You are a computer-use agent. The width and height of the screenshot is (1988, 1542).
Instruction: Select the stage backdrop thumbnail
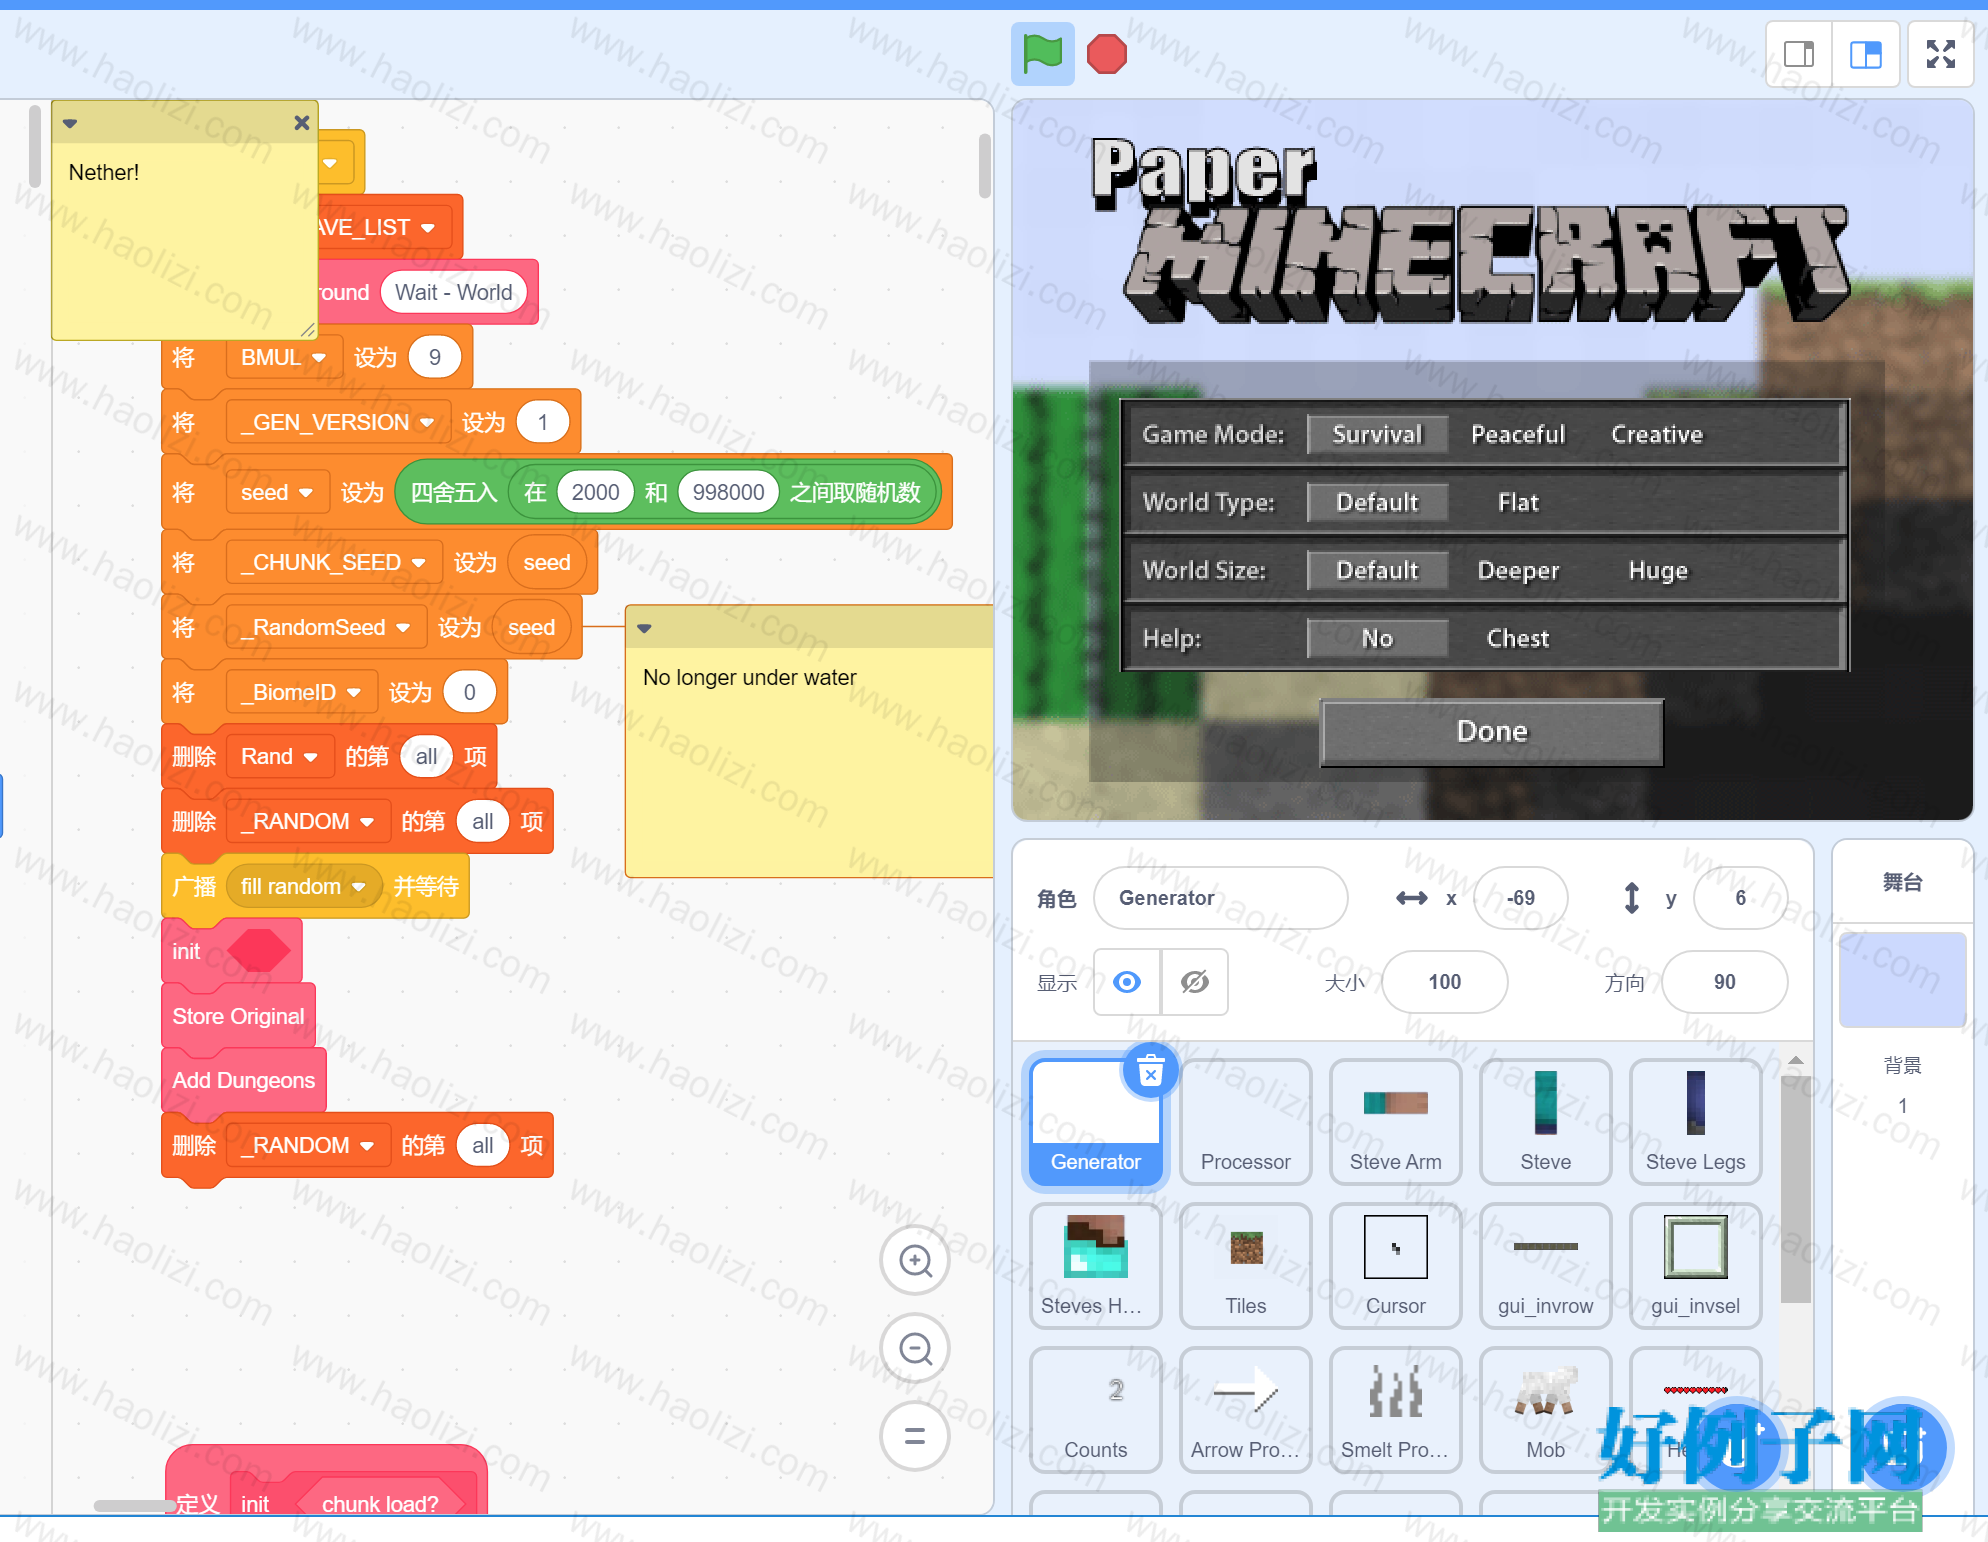[1902, 980]
